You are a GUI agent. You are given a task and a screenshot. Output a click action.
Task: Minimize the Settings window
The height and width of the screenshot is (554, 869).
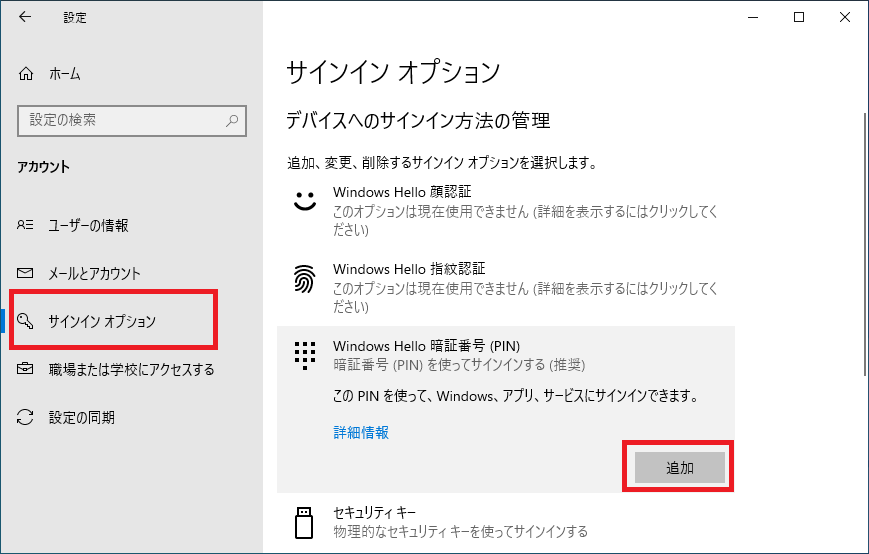point(753,17)
